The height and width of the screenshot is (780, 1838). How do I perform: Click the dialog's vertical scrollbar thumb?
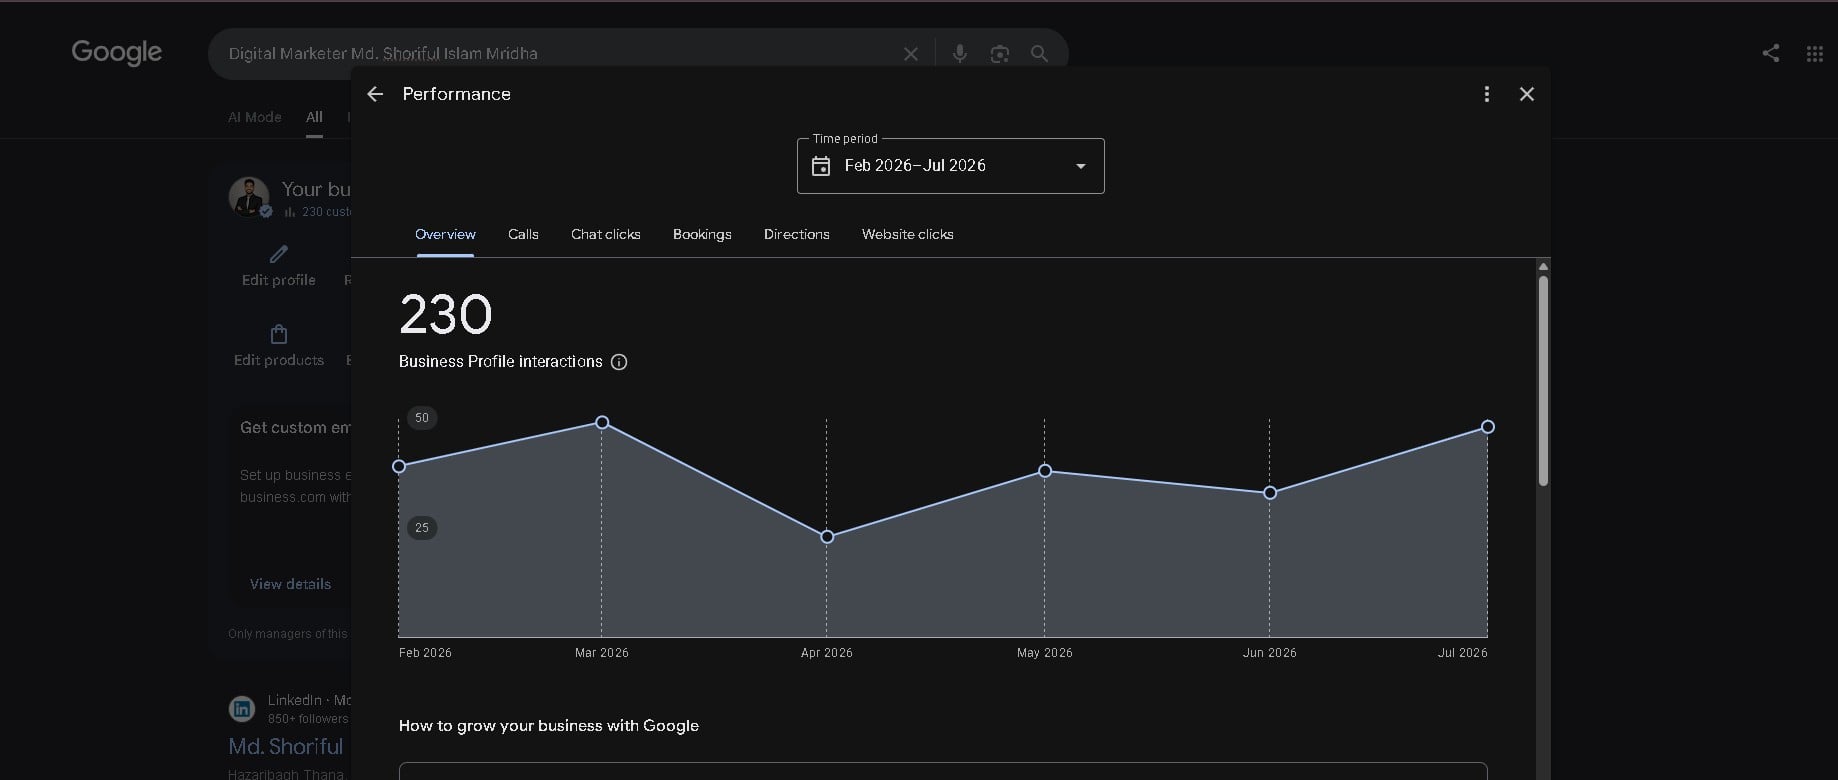[x=1543, y=381]
